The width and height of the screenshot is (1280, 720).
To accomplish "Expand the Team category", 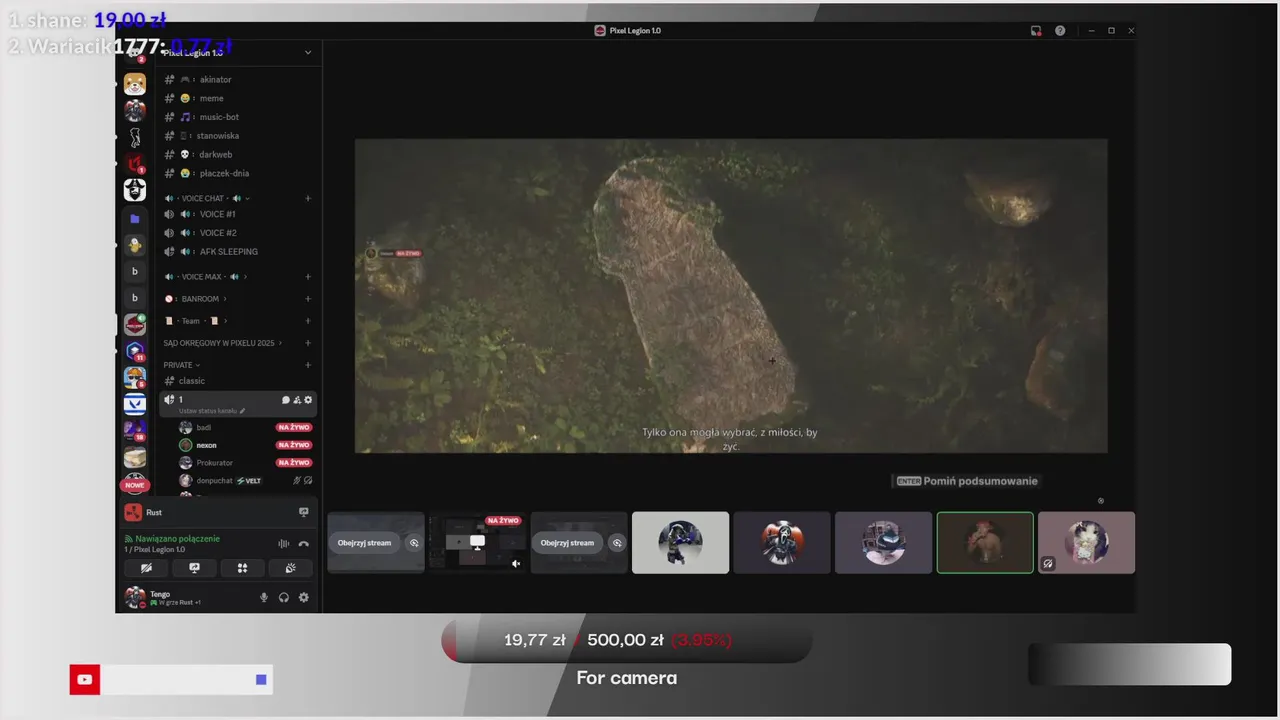I will (x=196, y=321).
